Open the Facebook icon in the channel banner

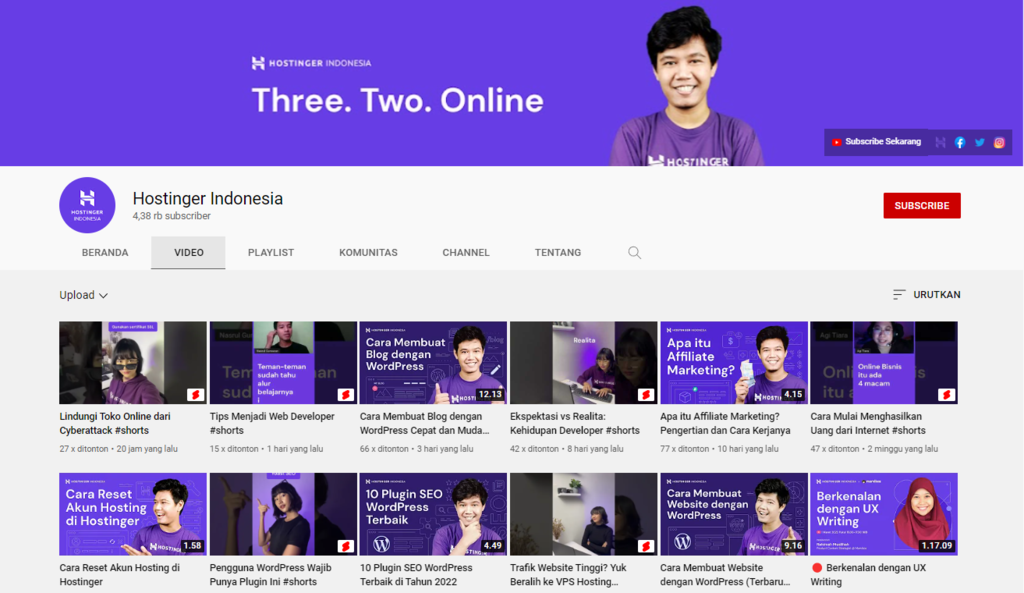tap(960, 142)
